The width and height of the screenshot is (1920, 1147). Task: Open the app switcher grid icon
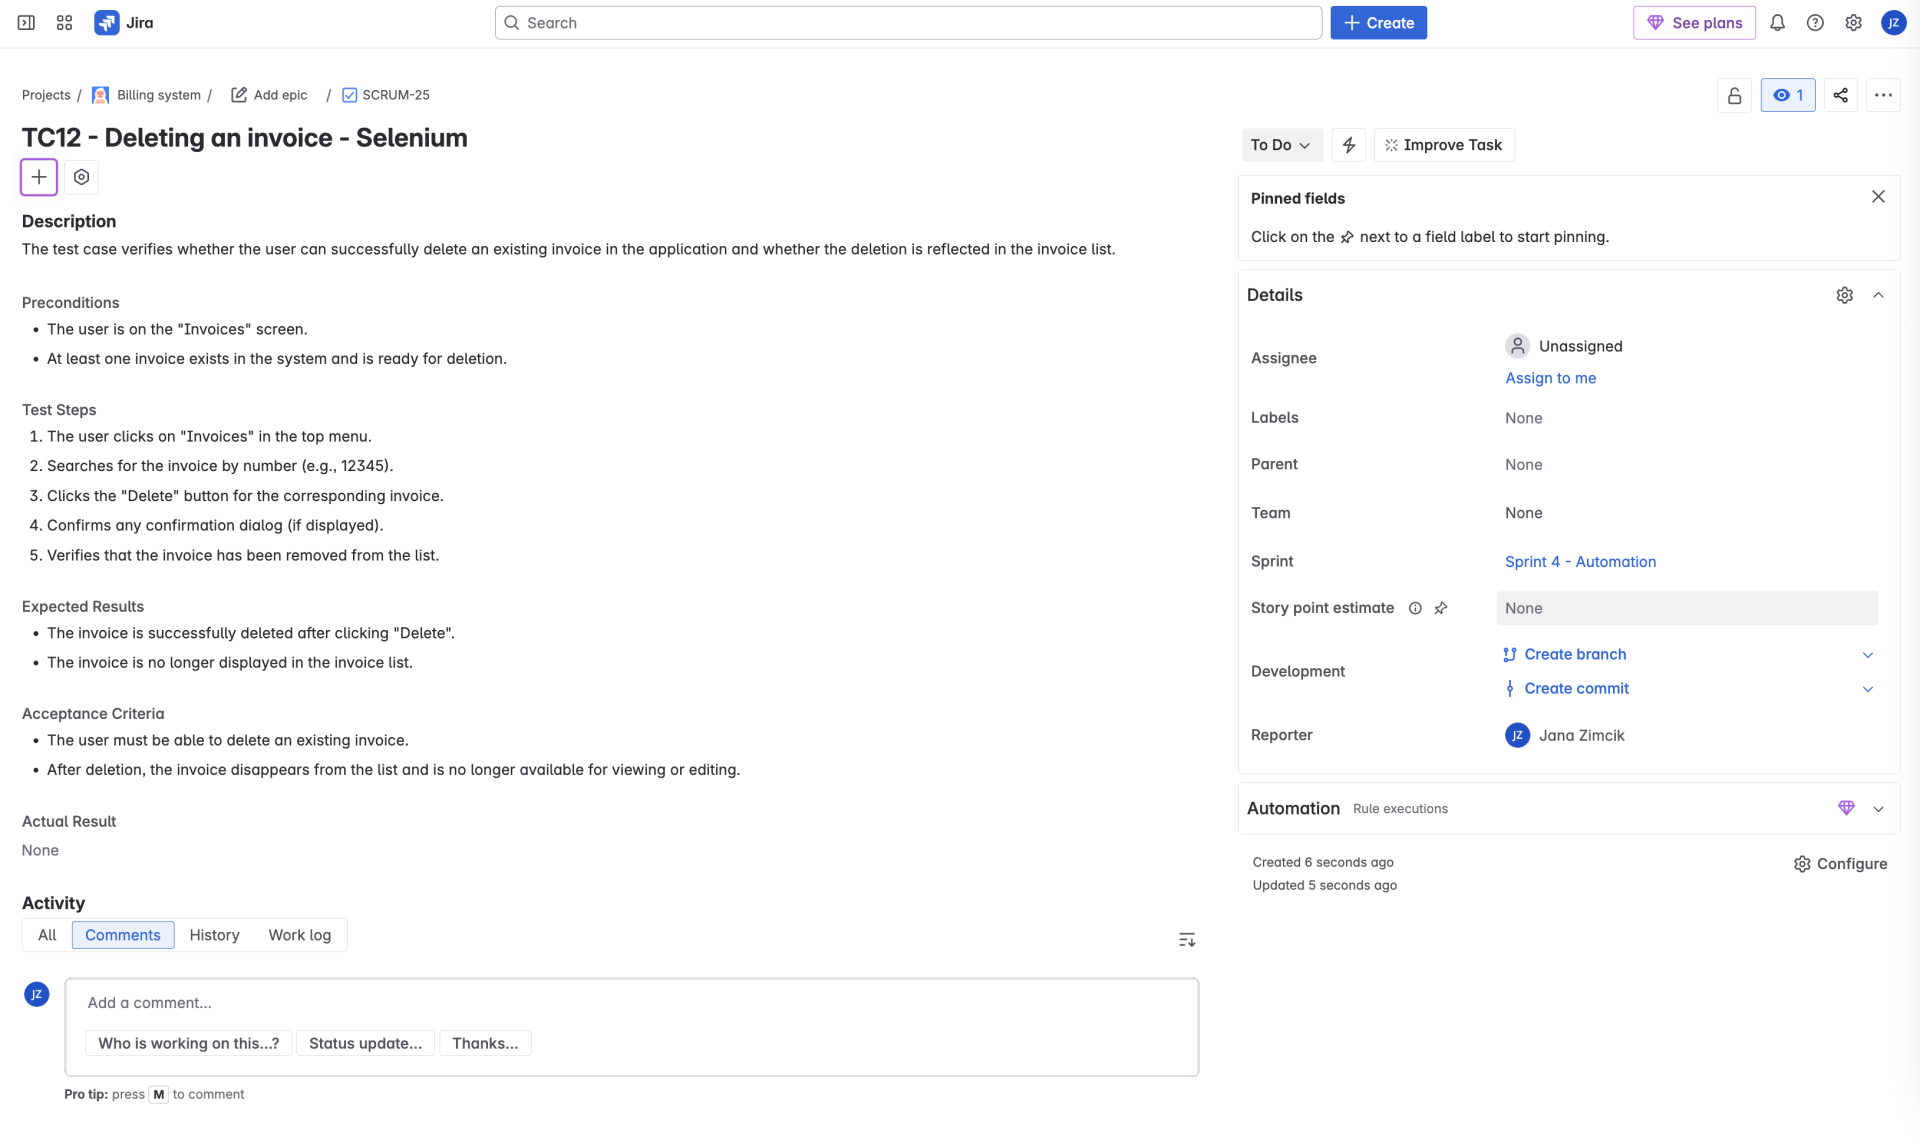[x=64, y=23]
